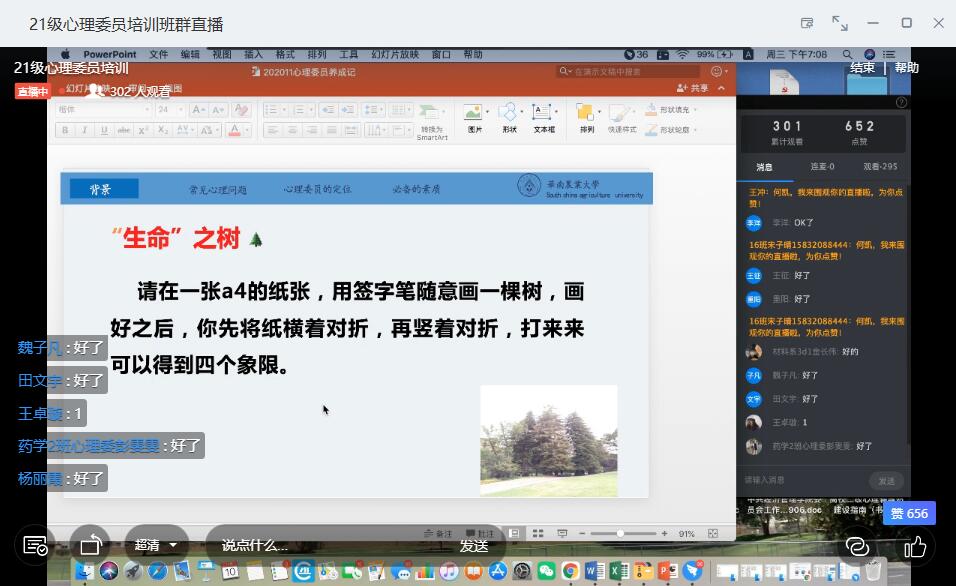Click the thumbs-up like icon

915,546
